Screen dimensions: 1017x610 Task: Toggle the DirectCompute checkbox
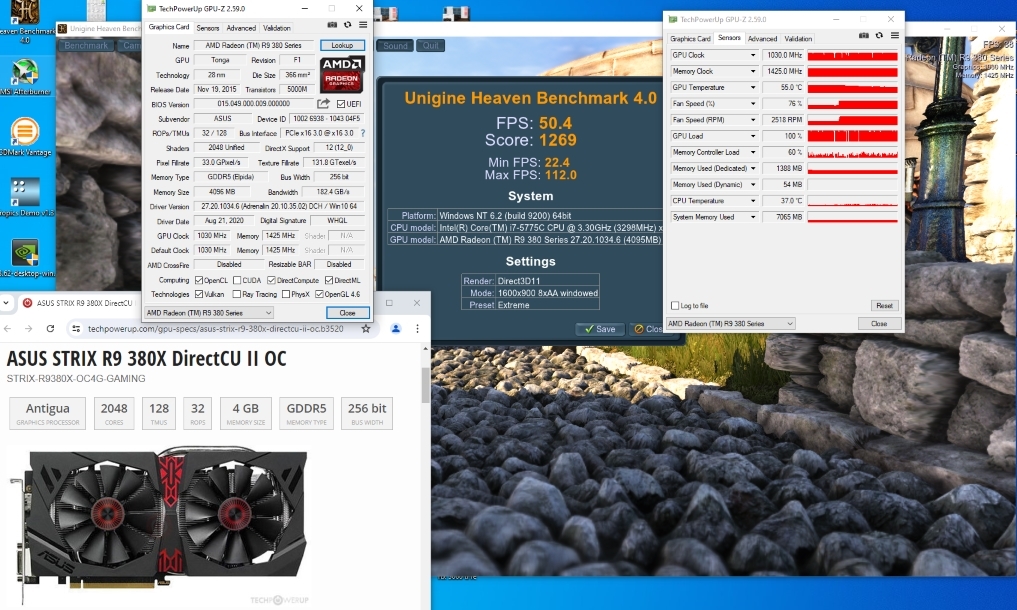tap(272, 280)
